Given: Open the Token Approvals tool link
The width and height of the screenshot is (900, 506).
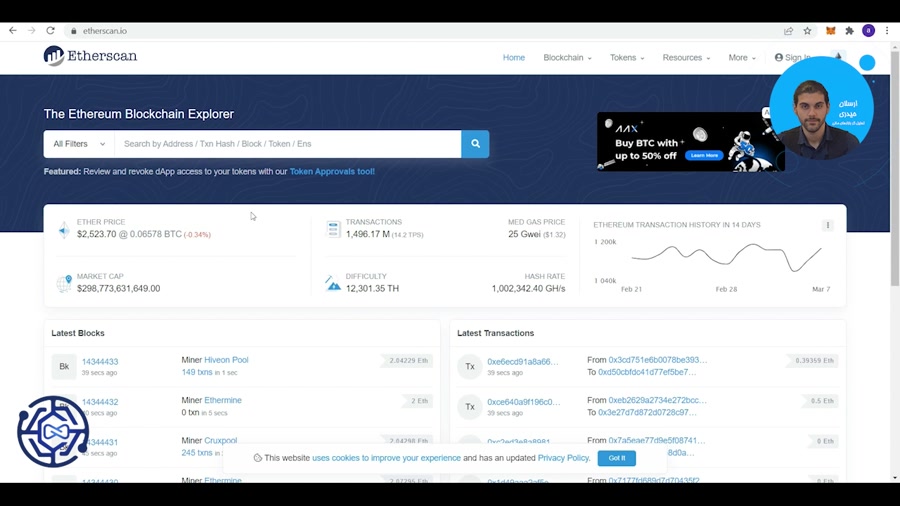Looking at the screenshot, I should [332, 172].
